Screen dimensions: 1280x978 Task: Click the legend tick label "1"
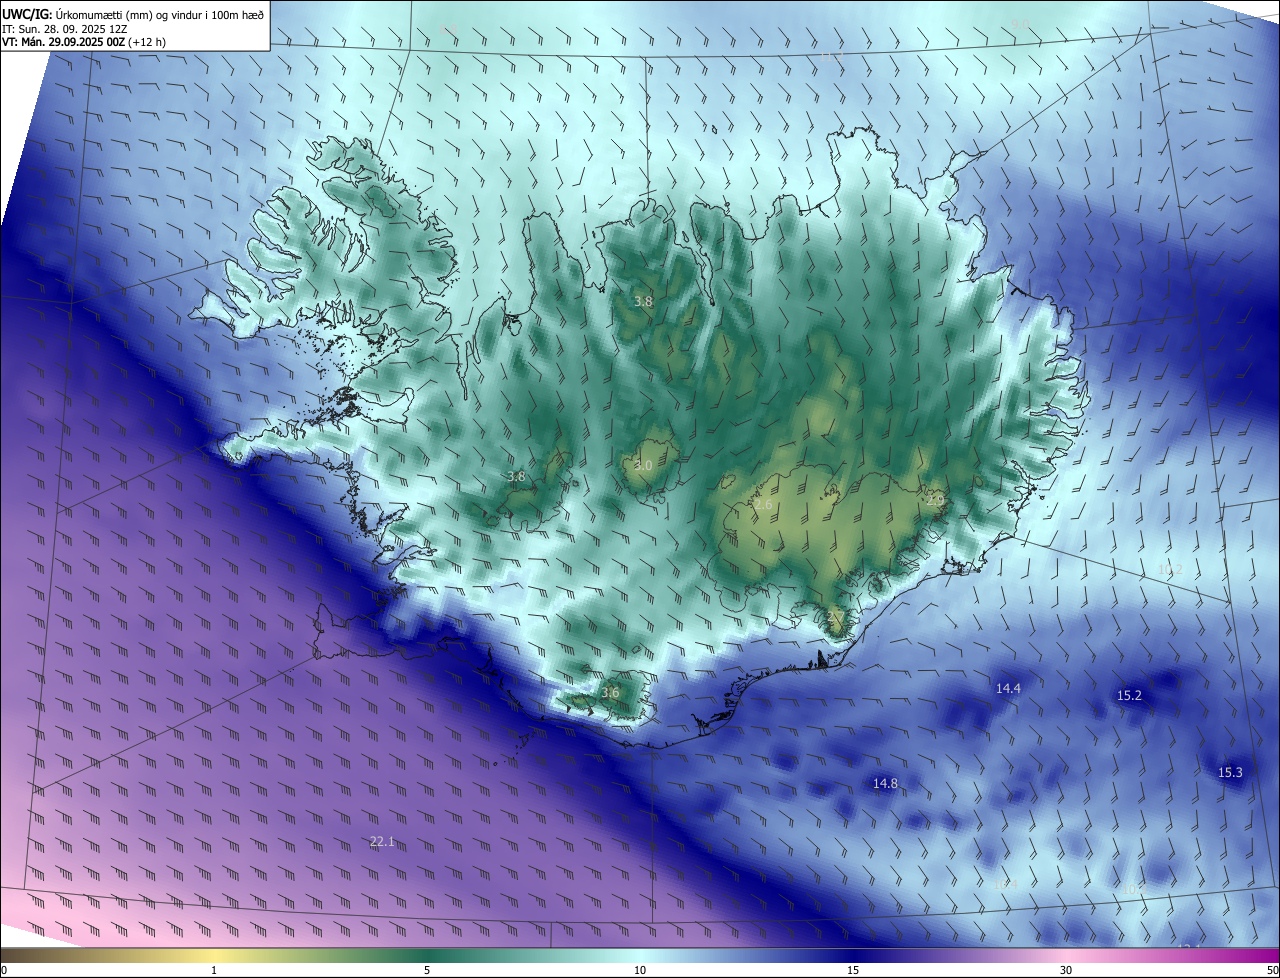[x=214, y=970]
